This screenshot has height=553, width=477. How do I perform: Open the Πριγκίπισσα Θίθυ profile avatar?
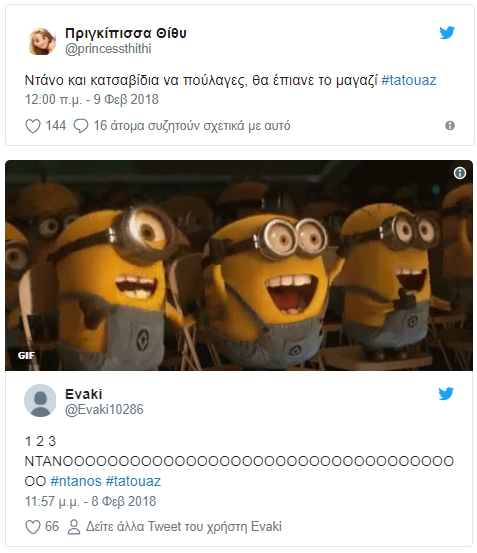(x=42, y=41)
